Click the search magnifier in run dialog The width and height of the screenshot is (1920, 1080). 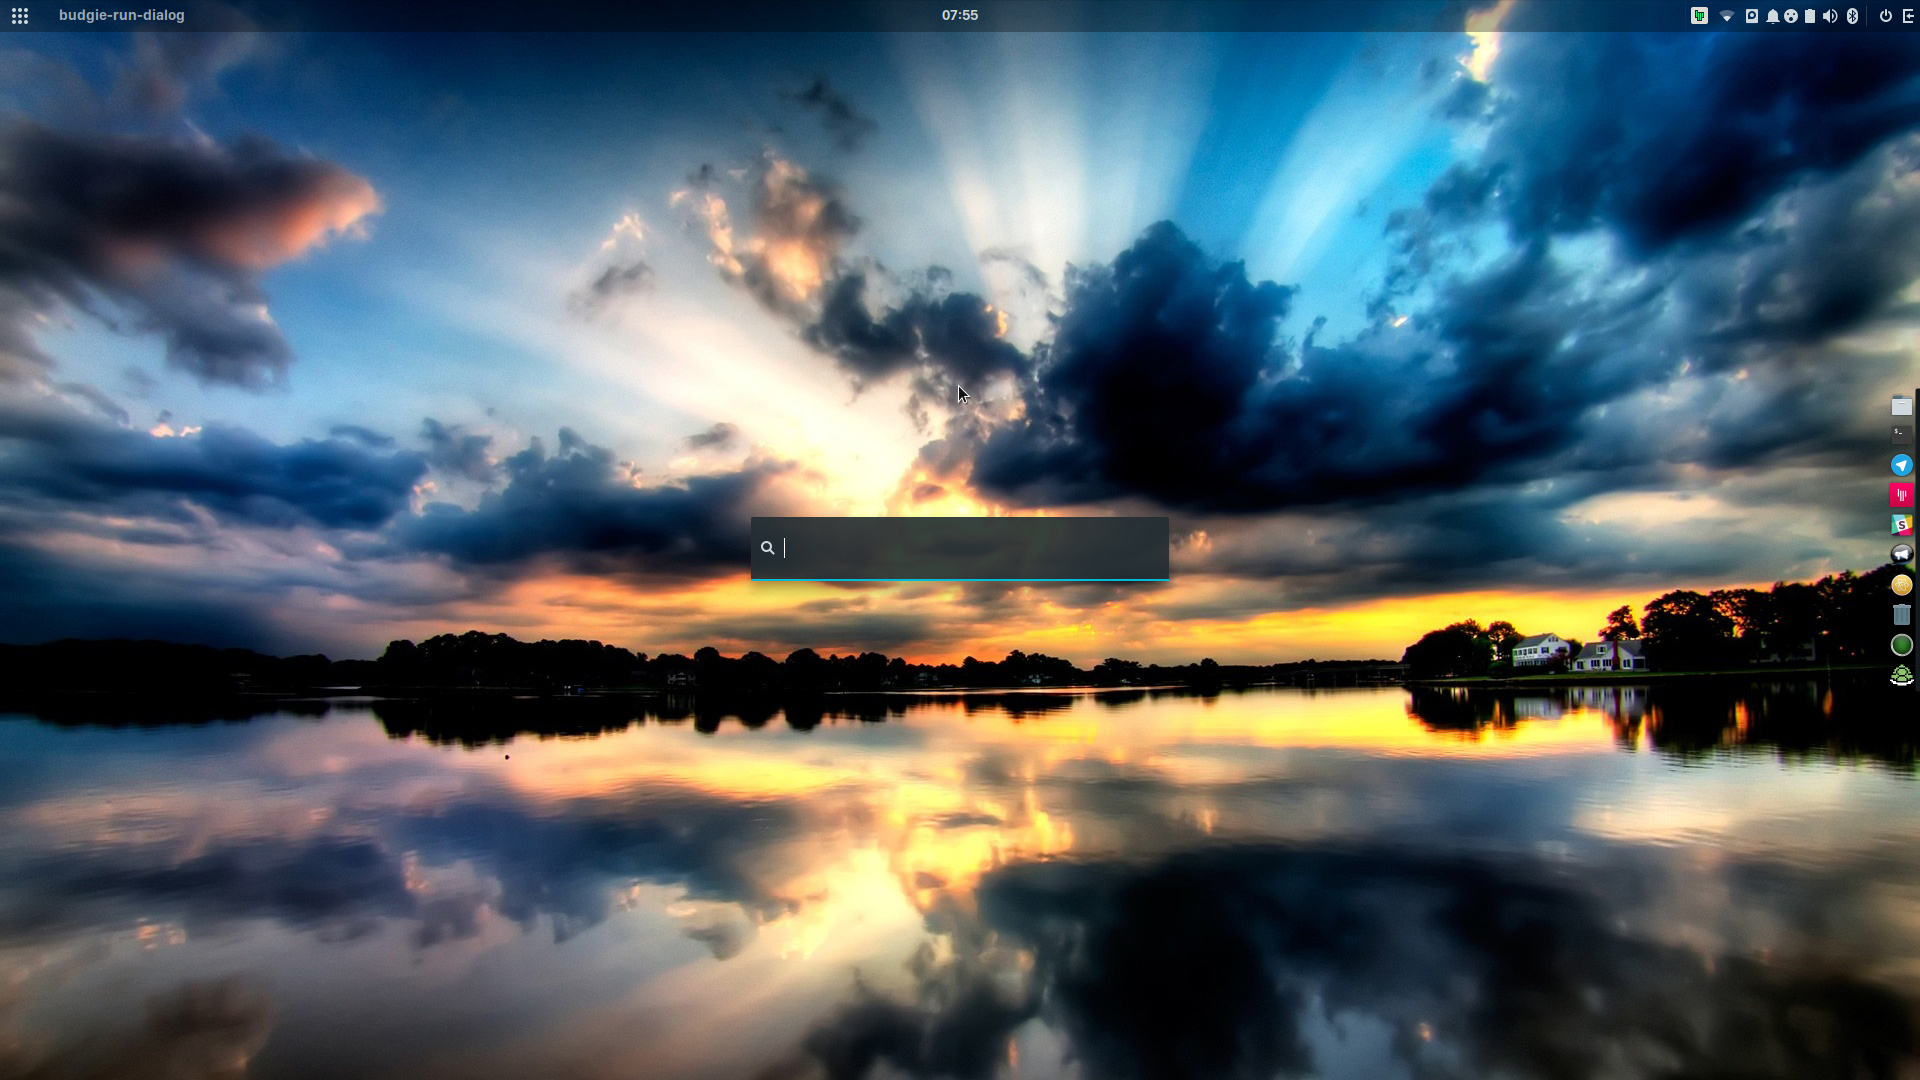(767, 548)
